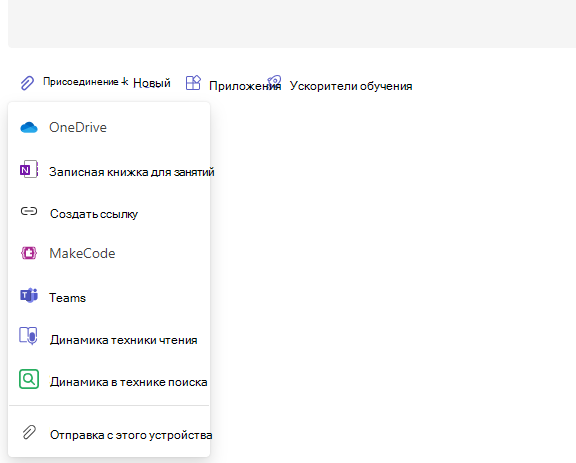Viewport: 576px width, 463px height.
Task: Click the green Search Progress icon
Action: pyautogui.click(x=29, y=379)
